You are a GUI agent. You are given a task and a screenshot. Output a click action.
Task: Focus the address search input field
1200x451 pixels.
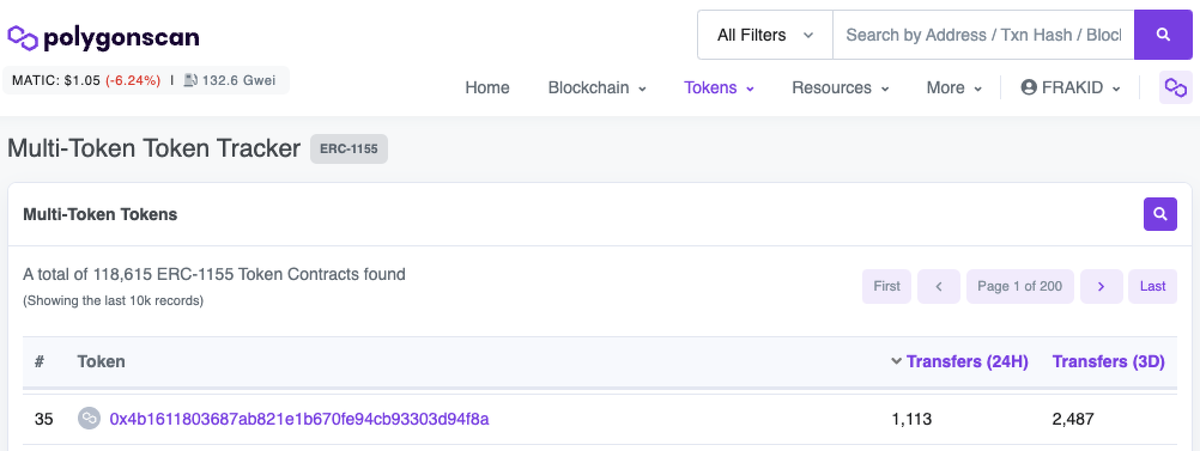click(x=983, y=35)
